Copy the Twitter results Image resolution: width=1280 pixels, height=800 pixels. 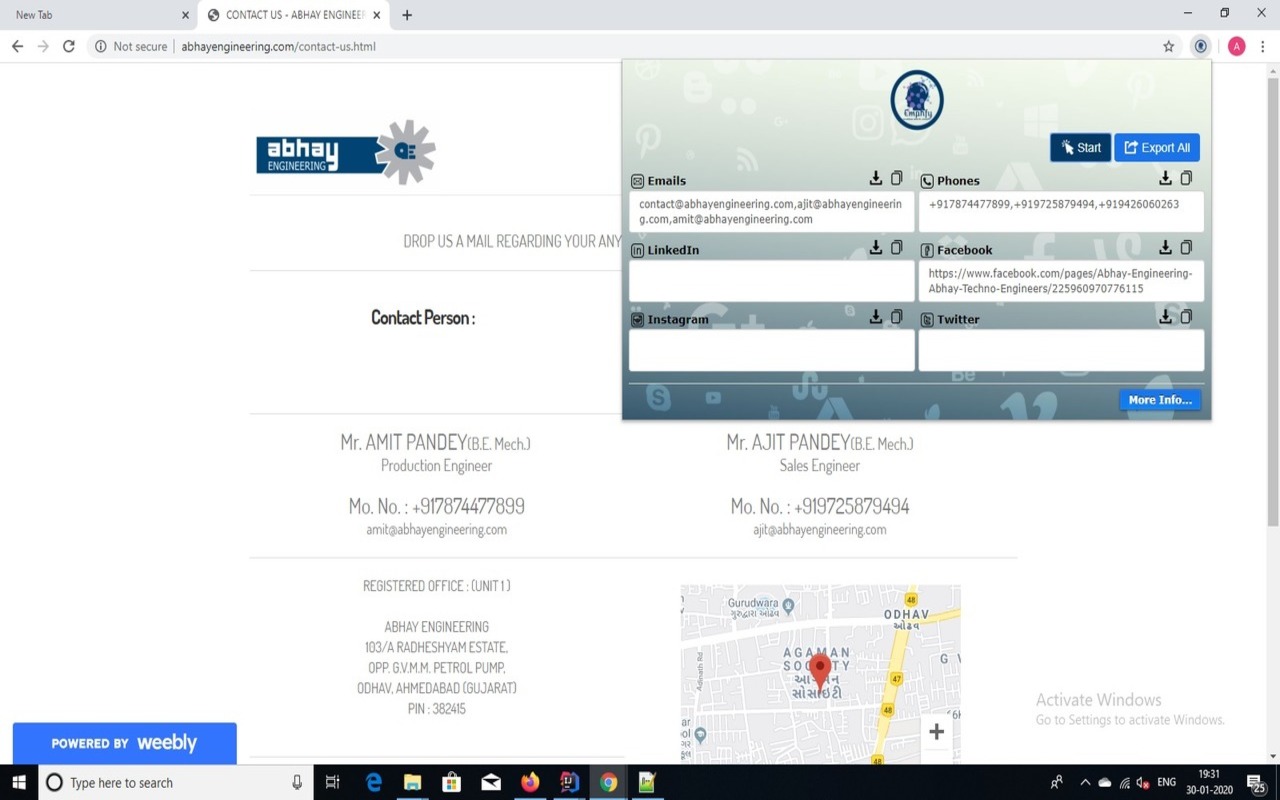pos(1186,317)
